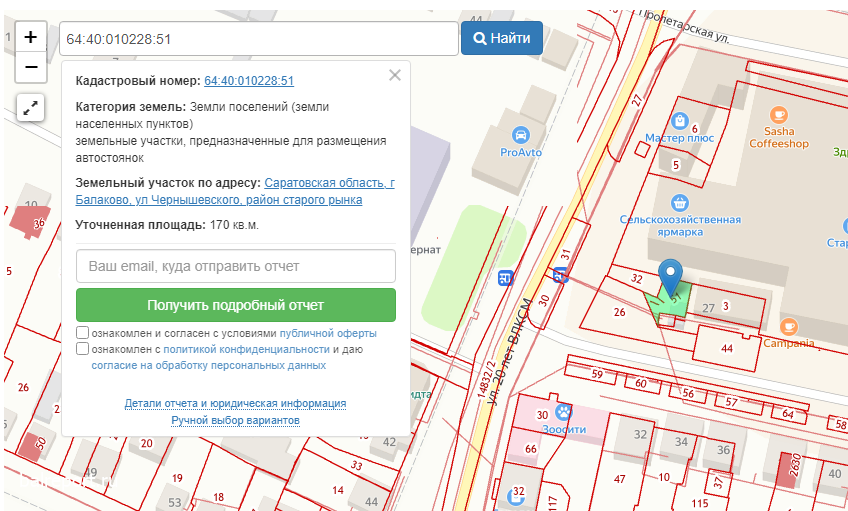Open Детали отчета и юридическая информация
The width and height of the screenshot is (848, 511).
click(235, 403)
